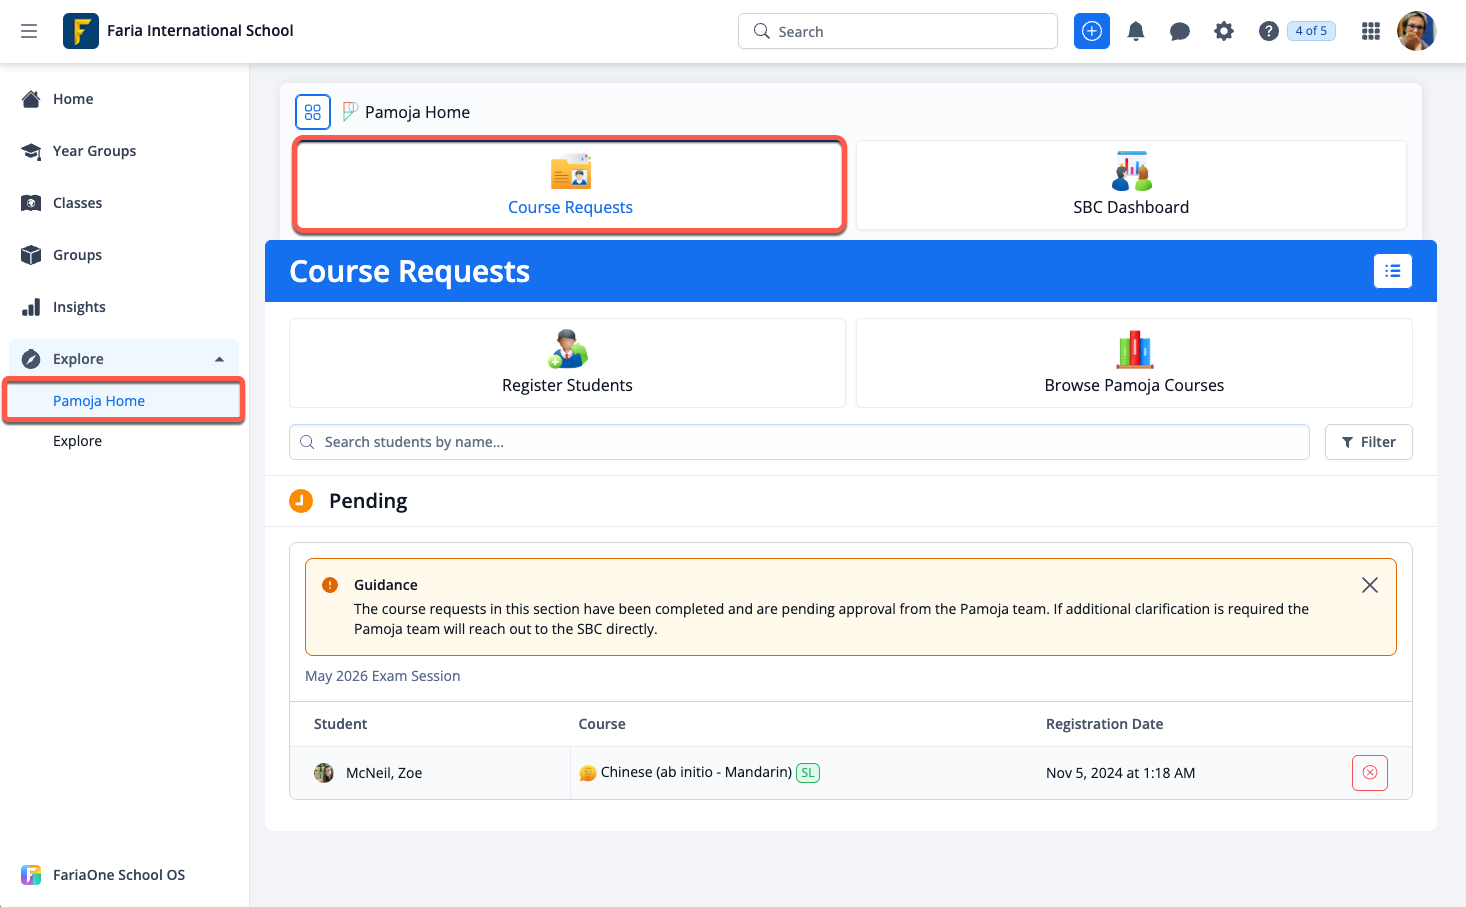This screenshot has width=1466, height=907.
Task: Open Browse Pamoja Courses
Action: tap(1133, 364)
